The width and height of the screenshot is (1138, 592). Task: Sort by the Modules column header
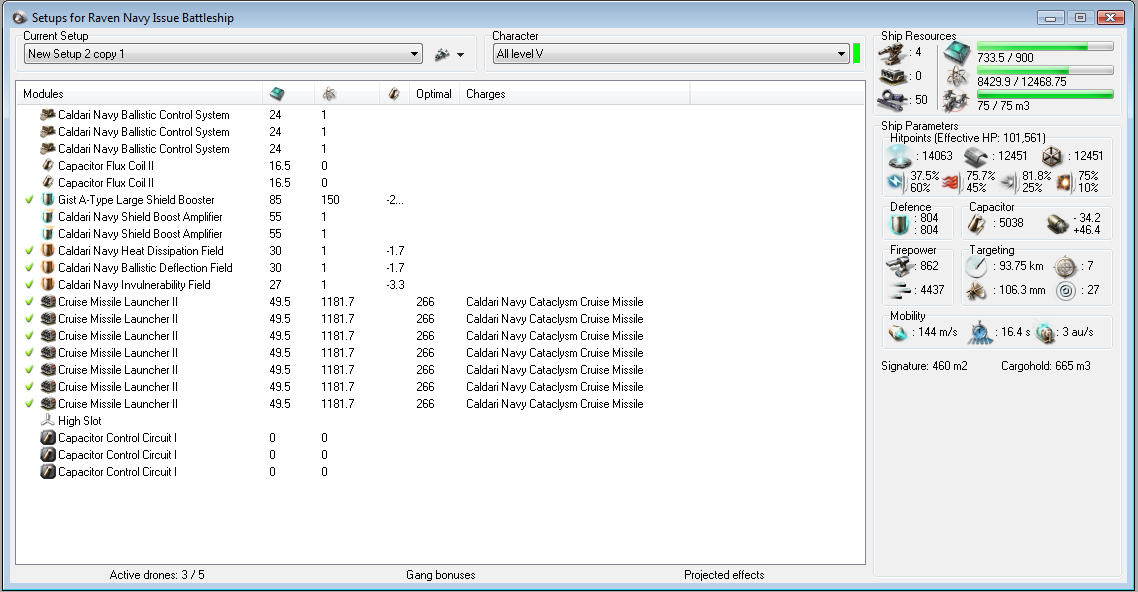click(x=43, y=94)
